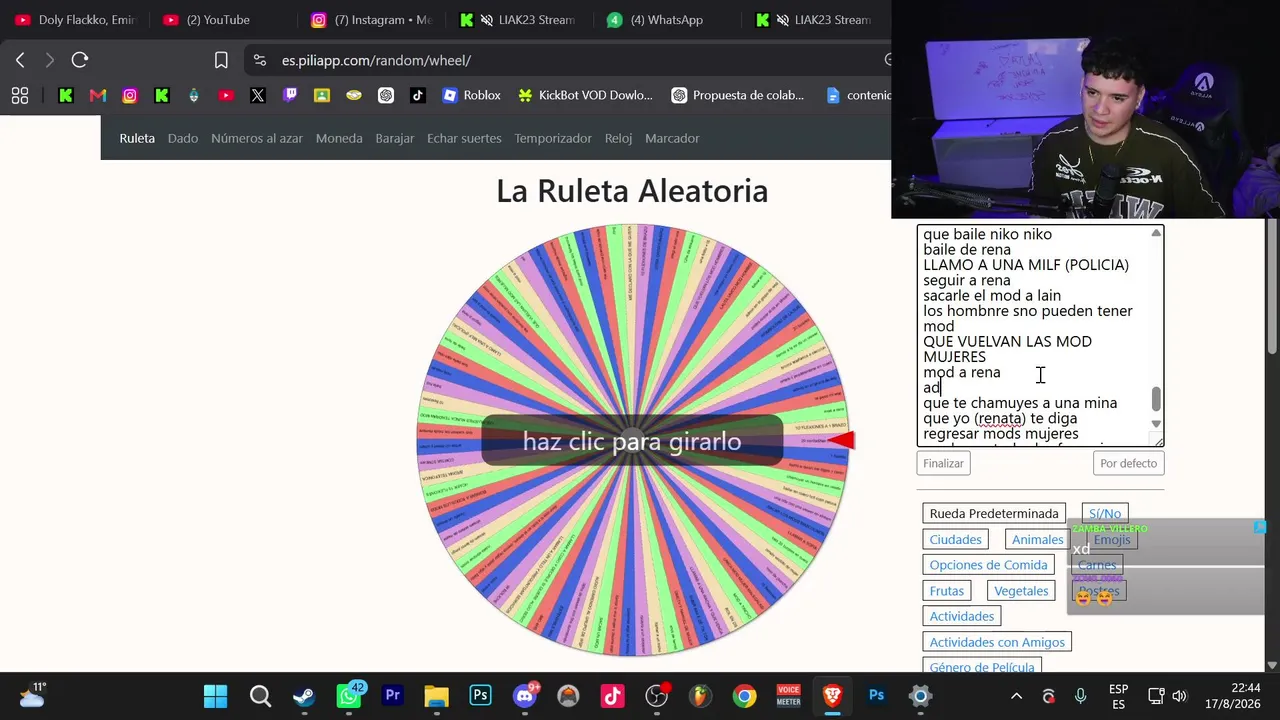Open File Explorer from the taskbar
1280x720 pixels.
pos(437,696)
